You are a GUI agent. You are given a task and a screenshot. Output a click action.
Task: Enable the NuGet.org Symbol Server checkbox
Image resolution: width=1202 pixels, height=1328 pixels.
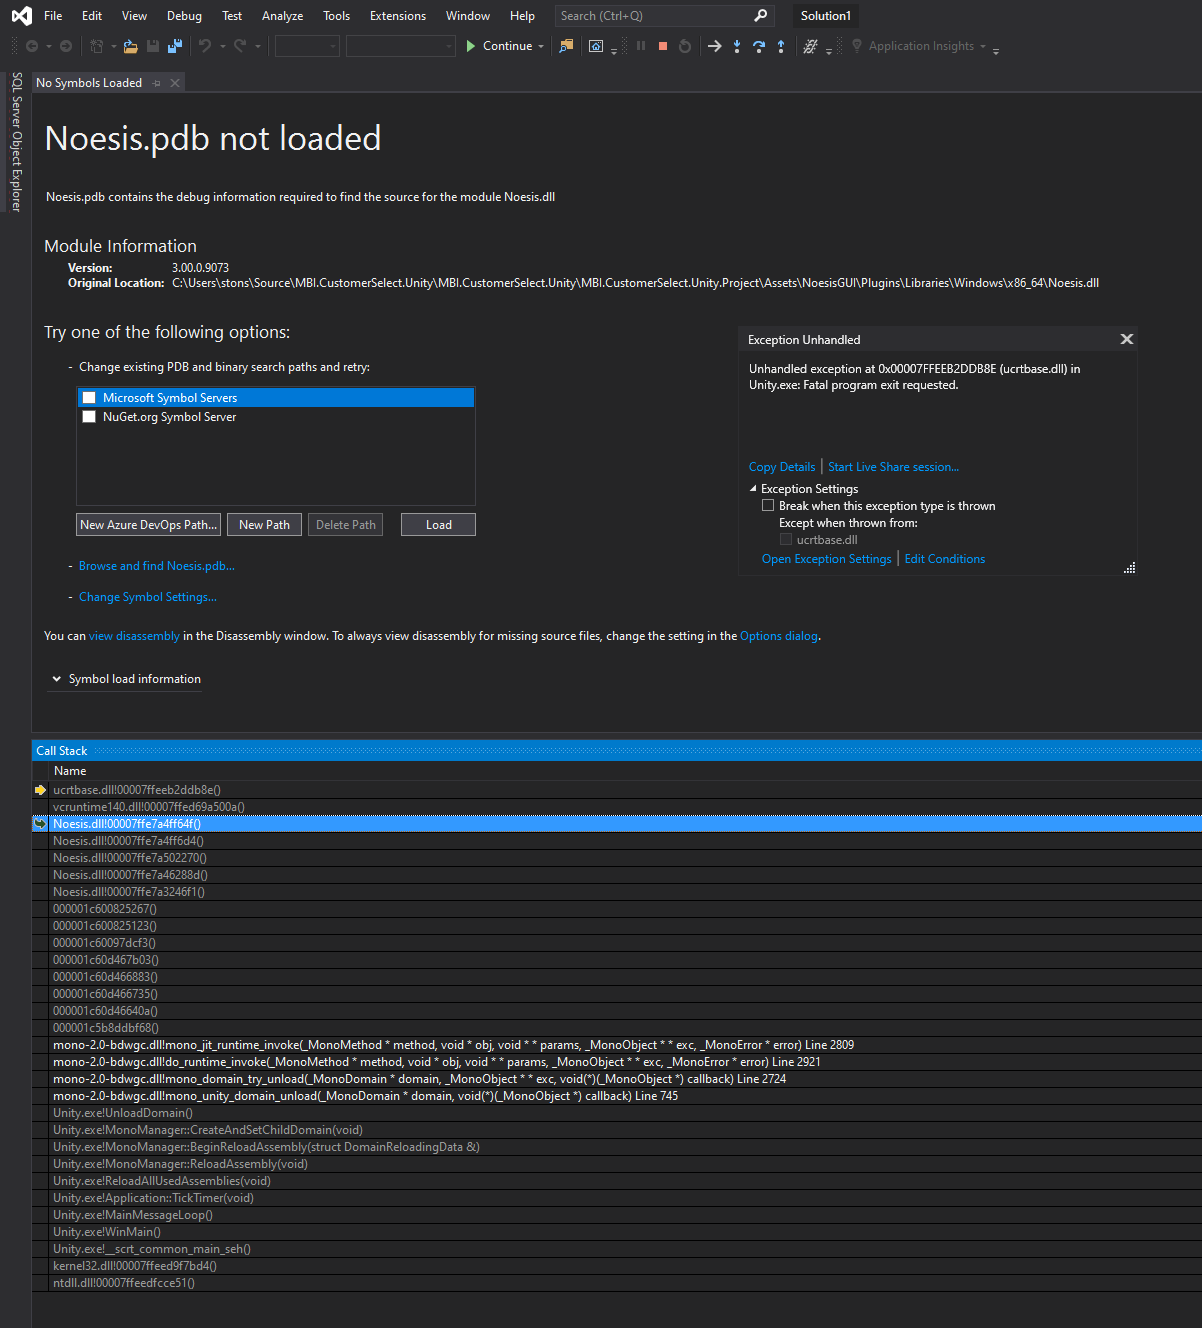point(89,417)
